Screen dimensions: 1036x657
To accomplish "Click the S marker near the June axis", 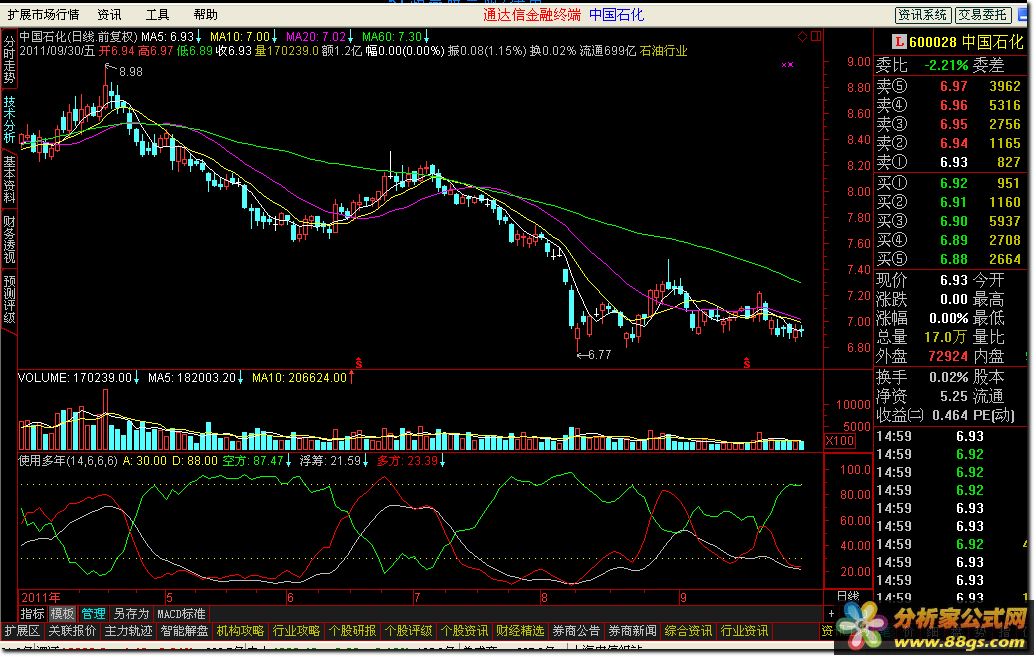I will (x=359, y=362).
